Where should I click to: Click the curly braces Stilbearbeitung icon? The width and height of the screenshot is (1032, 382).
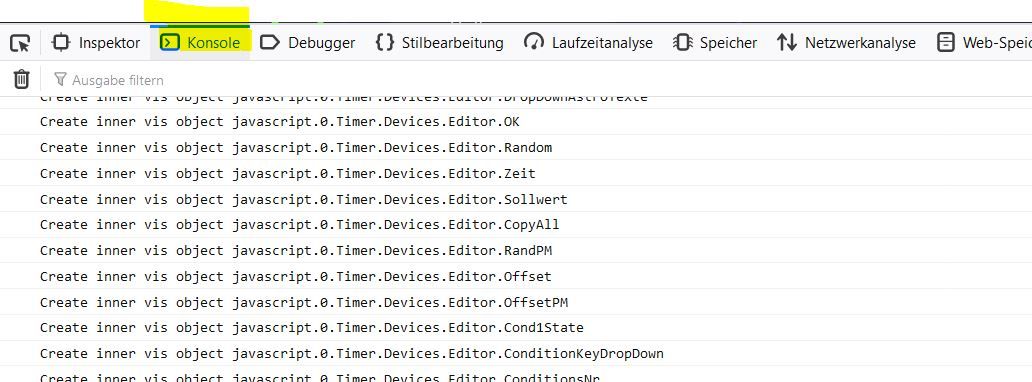384,43
